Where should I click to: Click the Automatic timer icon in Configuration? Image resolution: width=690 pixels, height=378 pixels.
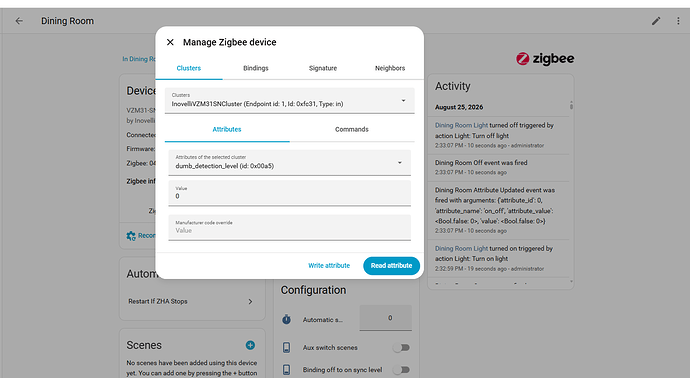(x=286, y=319)
